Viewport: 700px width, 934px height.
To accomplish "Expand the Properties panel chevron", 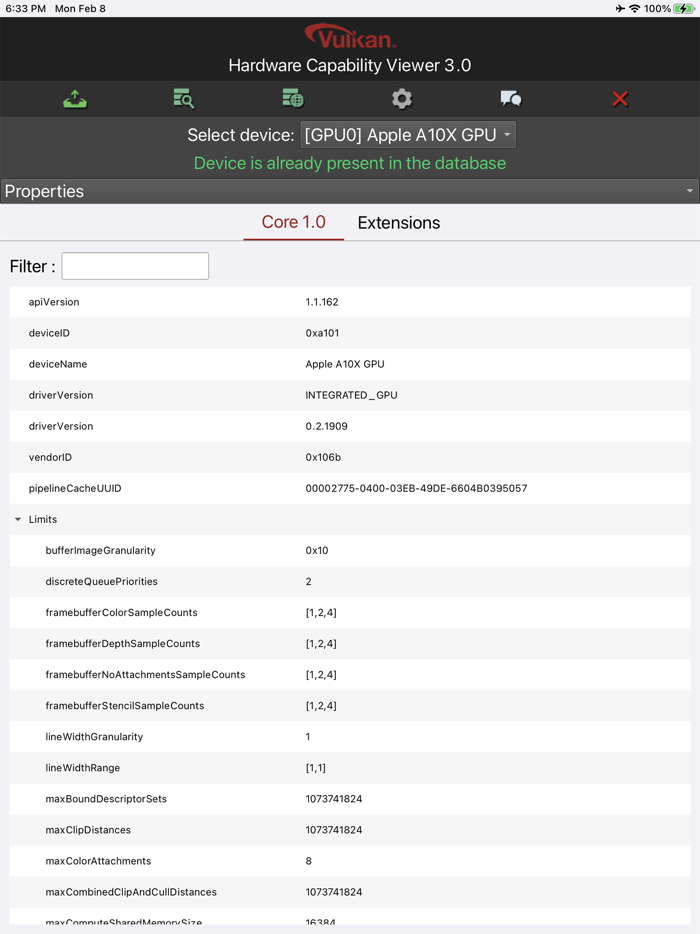I will click(688, 190).
